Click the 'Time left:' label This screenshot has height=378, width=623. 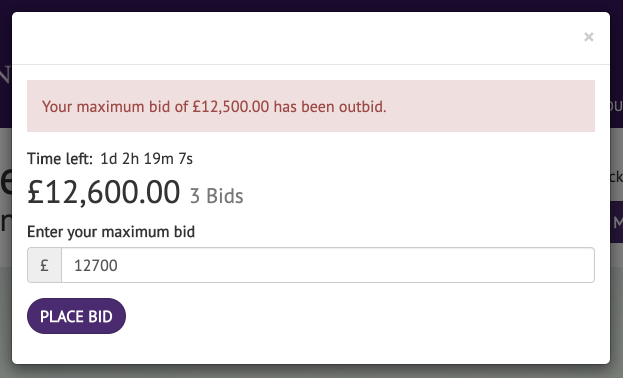click(x=60, y=159)
